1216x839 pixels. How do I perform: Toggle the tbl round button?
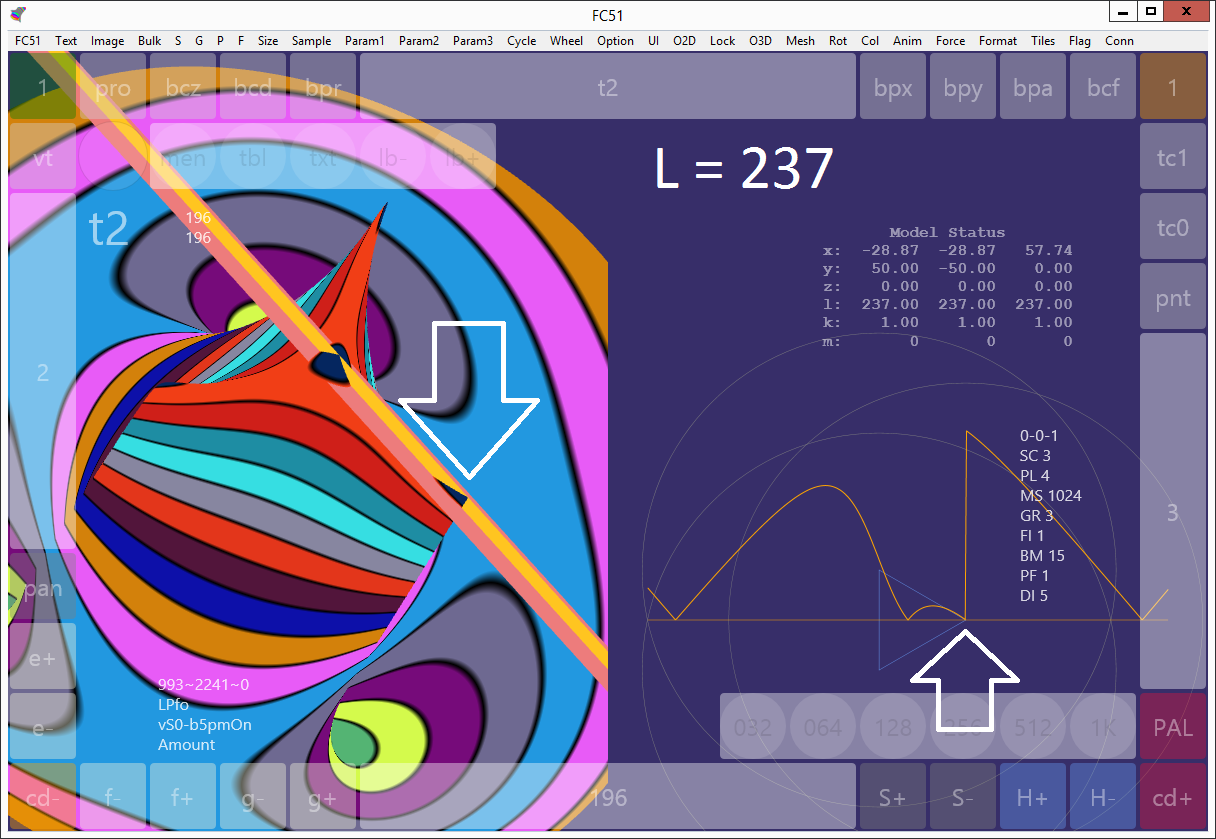point(253,157)
